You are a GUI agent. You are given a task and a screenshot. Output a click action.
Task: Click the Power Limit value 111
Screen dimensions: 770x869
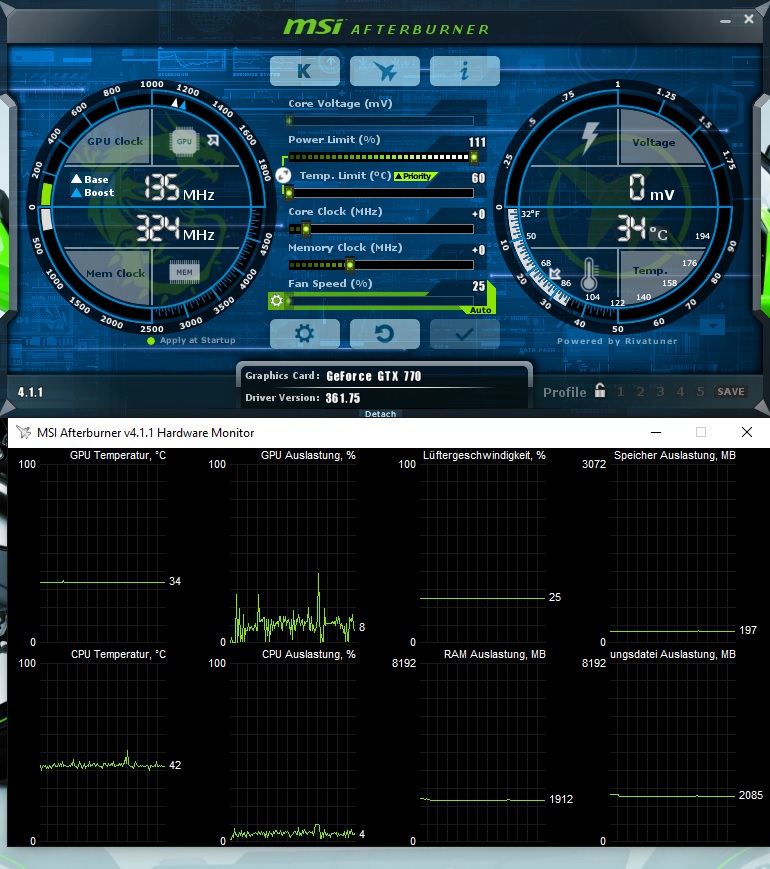pyautogui.click(x=477, y=142)
